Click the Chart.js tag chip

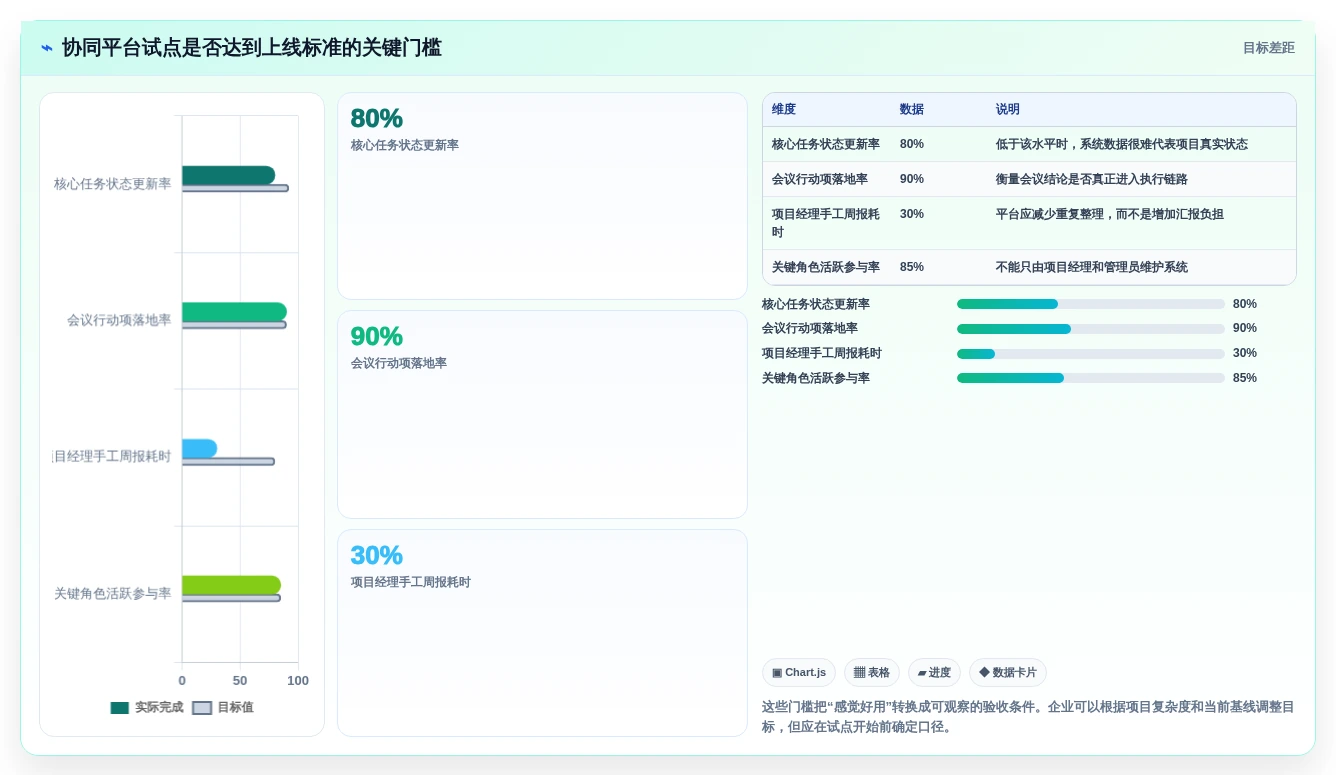click(x=799, y=673)
